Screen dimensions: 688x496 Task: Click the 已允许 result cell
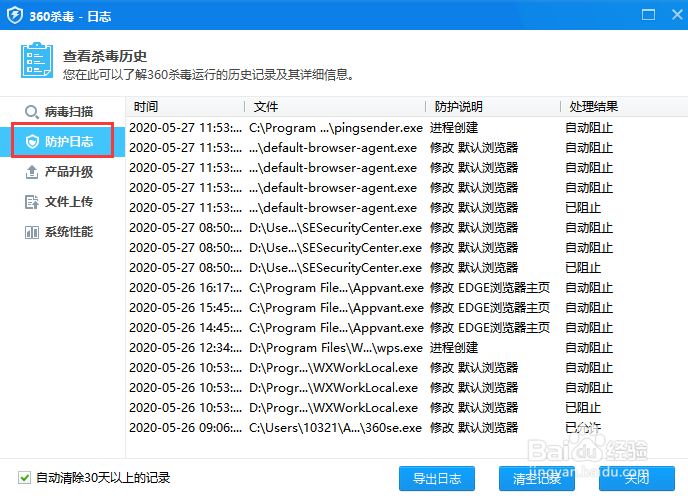[x=583, y=428]
